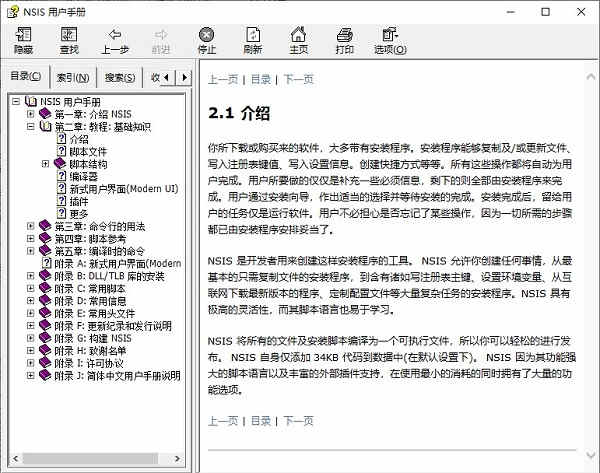Image resolution: width=600 pixels, height=473 pixels.
Task: Click the content pane scroll up arrow
Action: (590, 77)
